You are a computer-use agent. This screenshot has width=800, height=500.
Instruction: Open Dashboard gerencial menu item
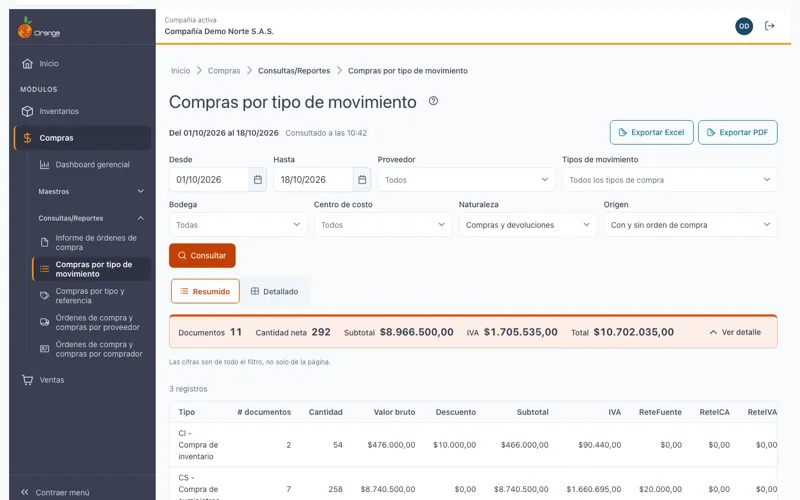(x=91, y=165)
